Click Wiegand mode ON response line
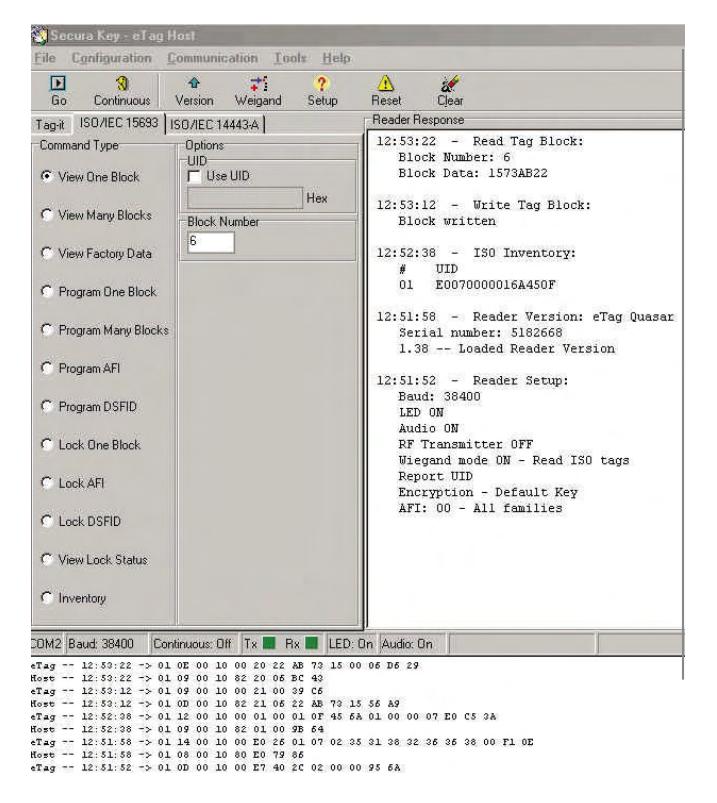 point(514,460)
